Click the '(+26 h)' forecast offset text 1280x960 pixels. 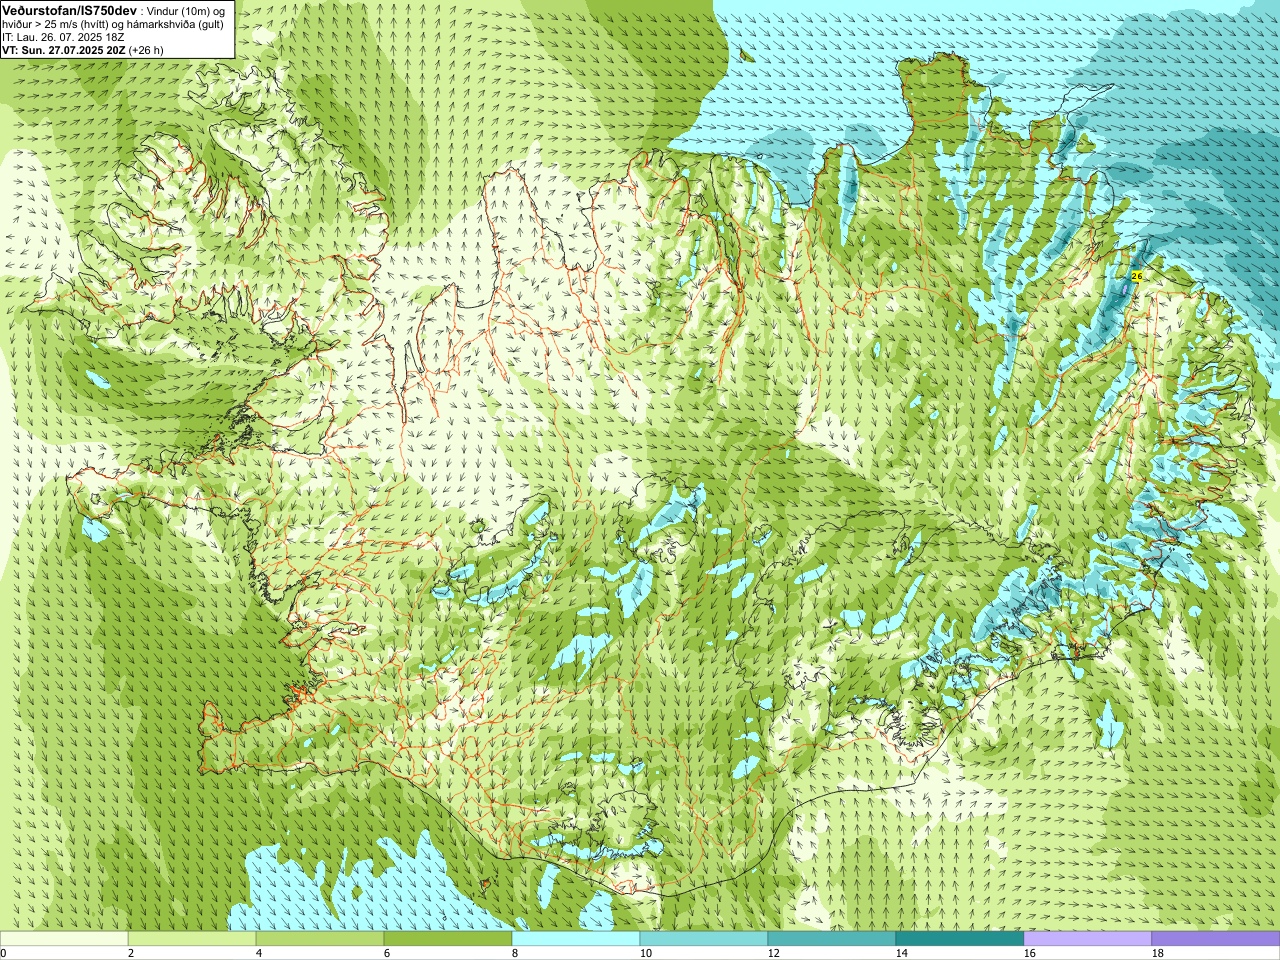pyautogui.click(x=146, y=50)
